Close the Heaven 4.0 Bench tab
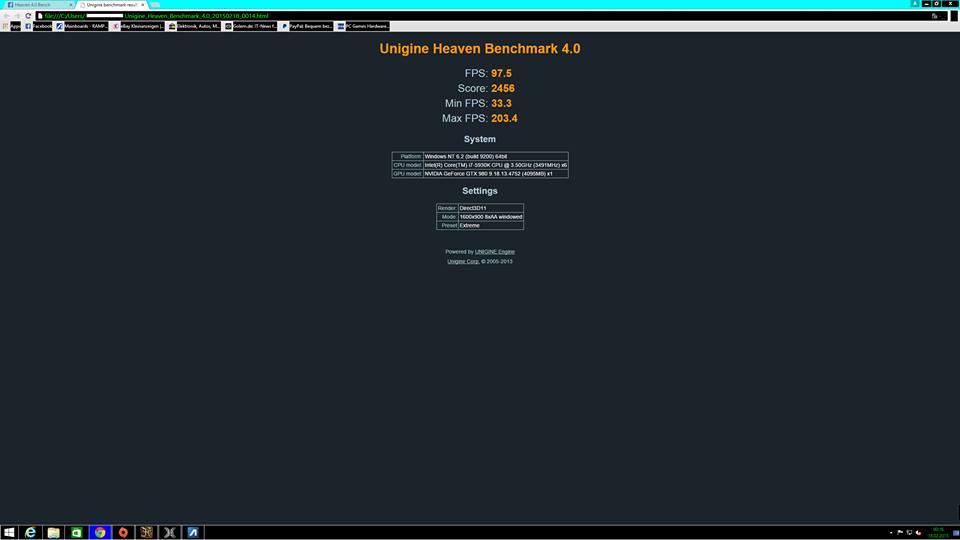This screenshot has width=960, height=540. coord(71,5)
